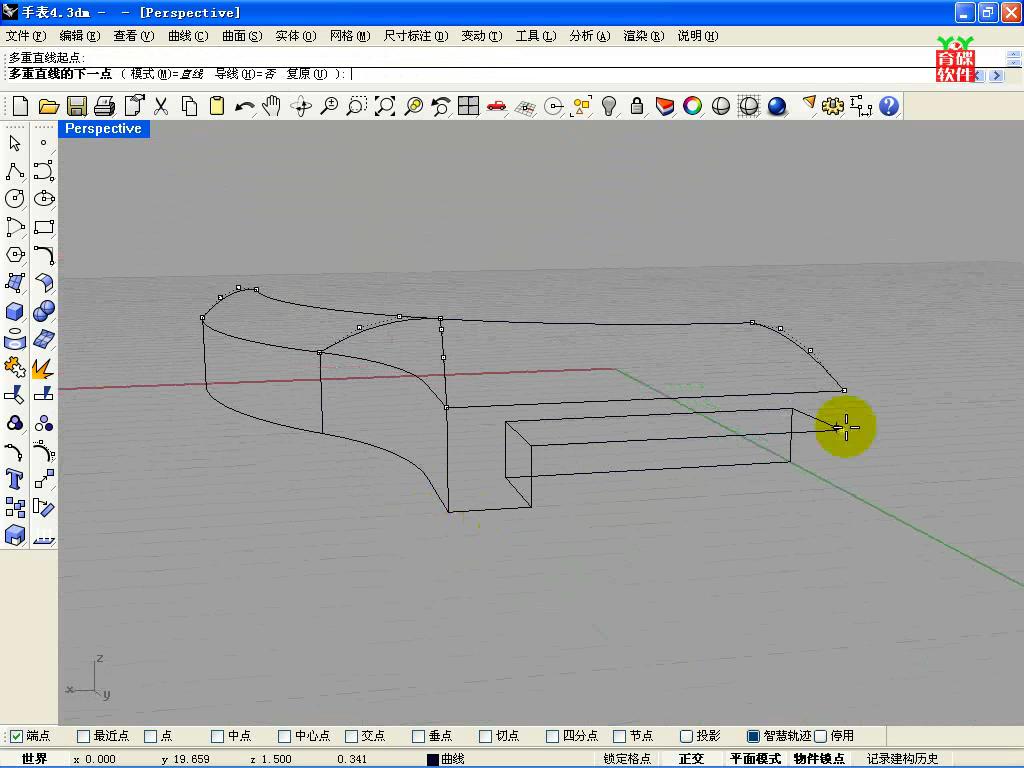1024x768 pixels.
Task: Click the Perspective viewport title tab
Action: click(x=103, y=129)
